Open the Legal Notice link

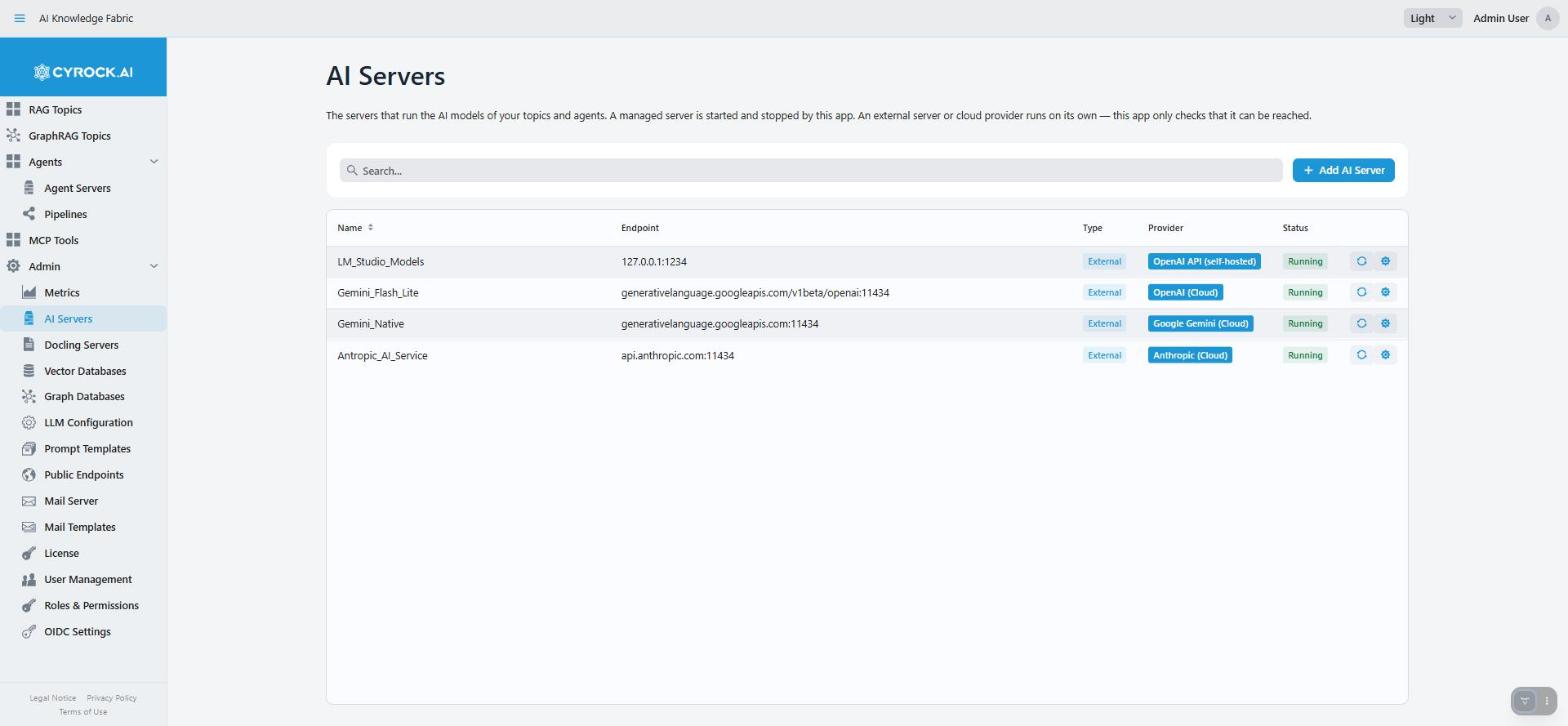pos(53,698)
